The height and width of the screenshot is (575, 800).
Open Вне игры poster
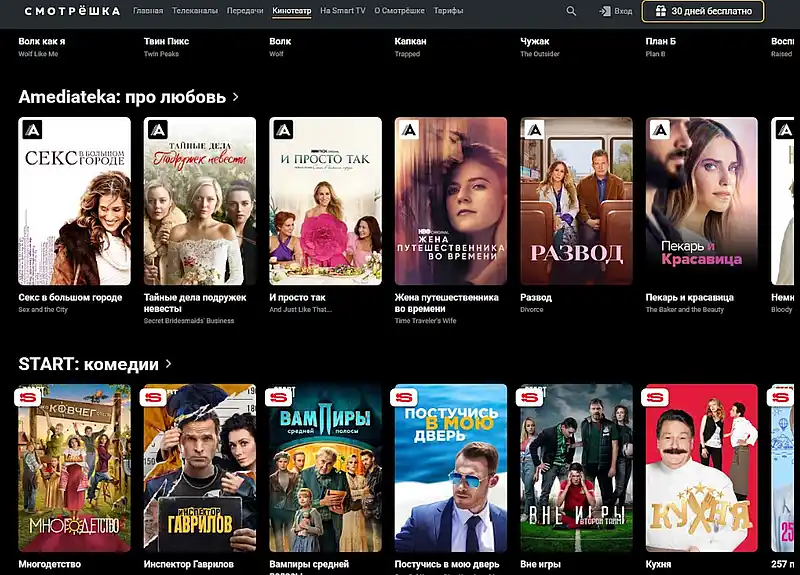coord(577,468)
